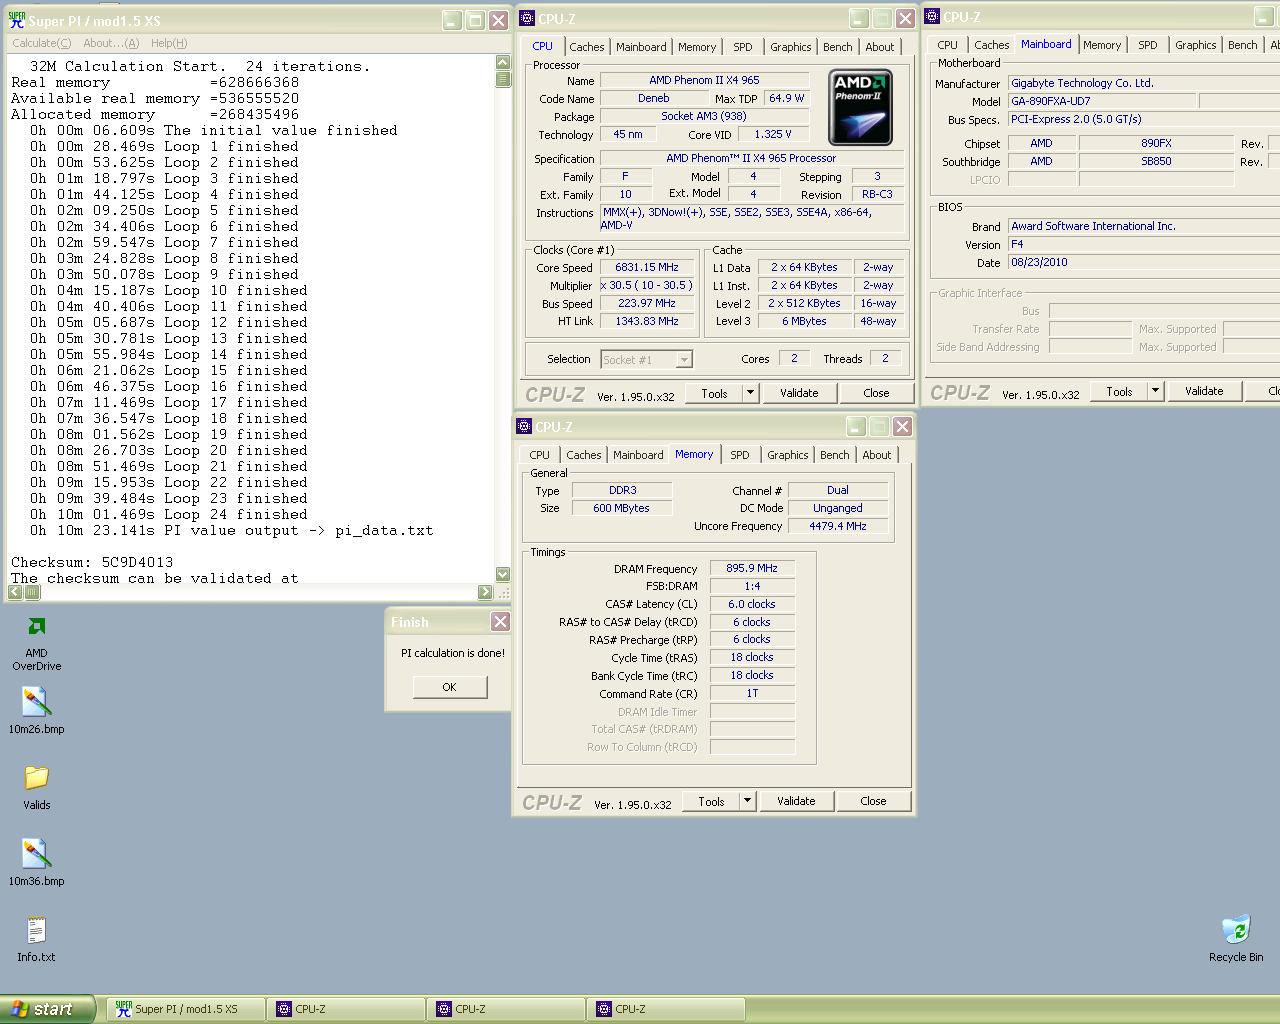
Task: Click HT Link value 1343.83 MHz
Action: pyautogui.click(x=647, y=321)
